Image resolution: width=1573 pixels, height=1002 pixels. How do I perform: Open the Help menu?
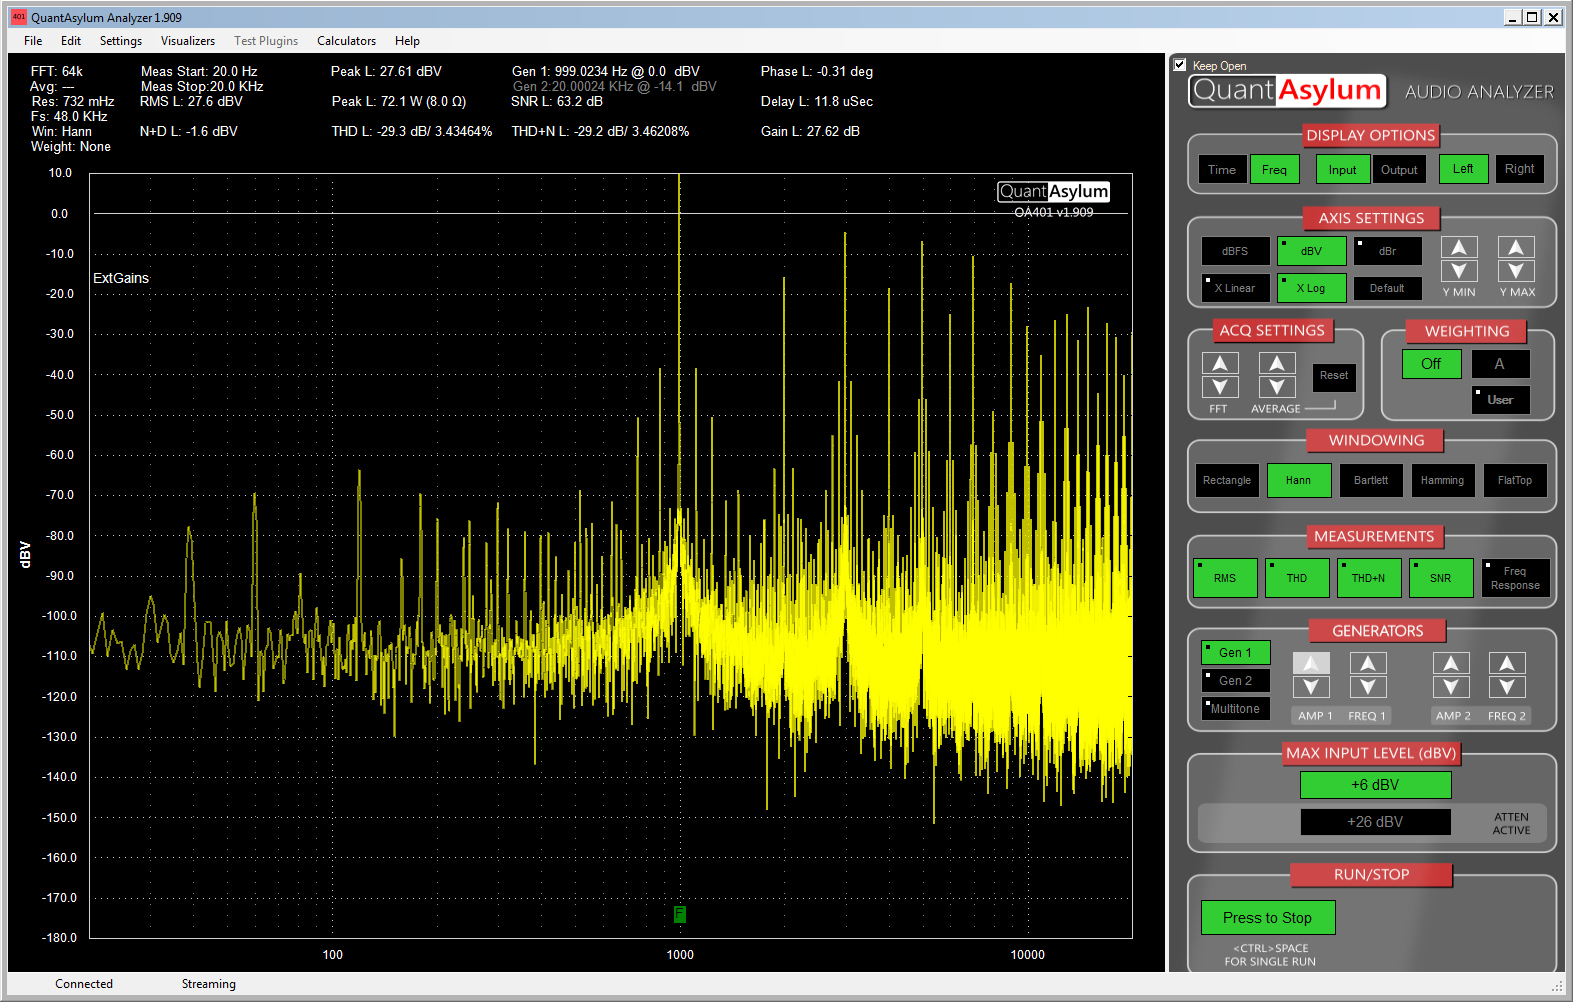coord(407,41)
